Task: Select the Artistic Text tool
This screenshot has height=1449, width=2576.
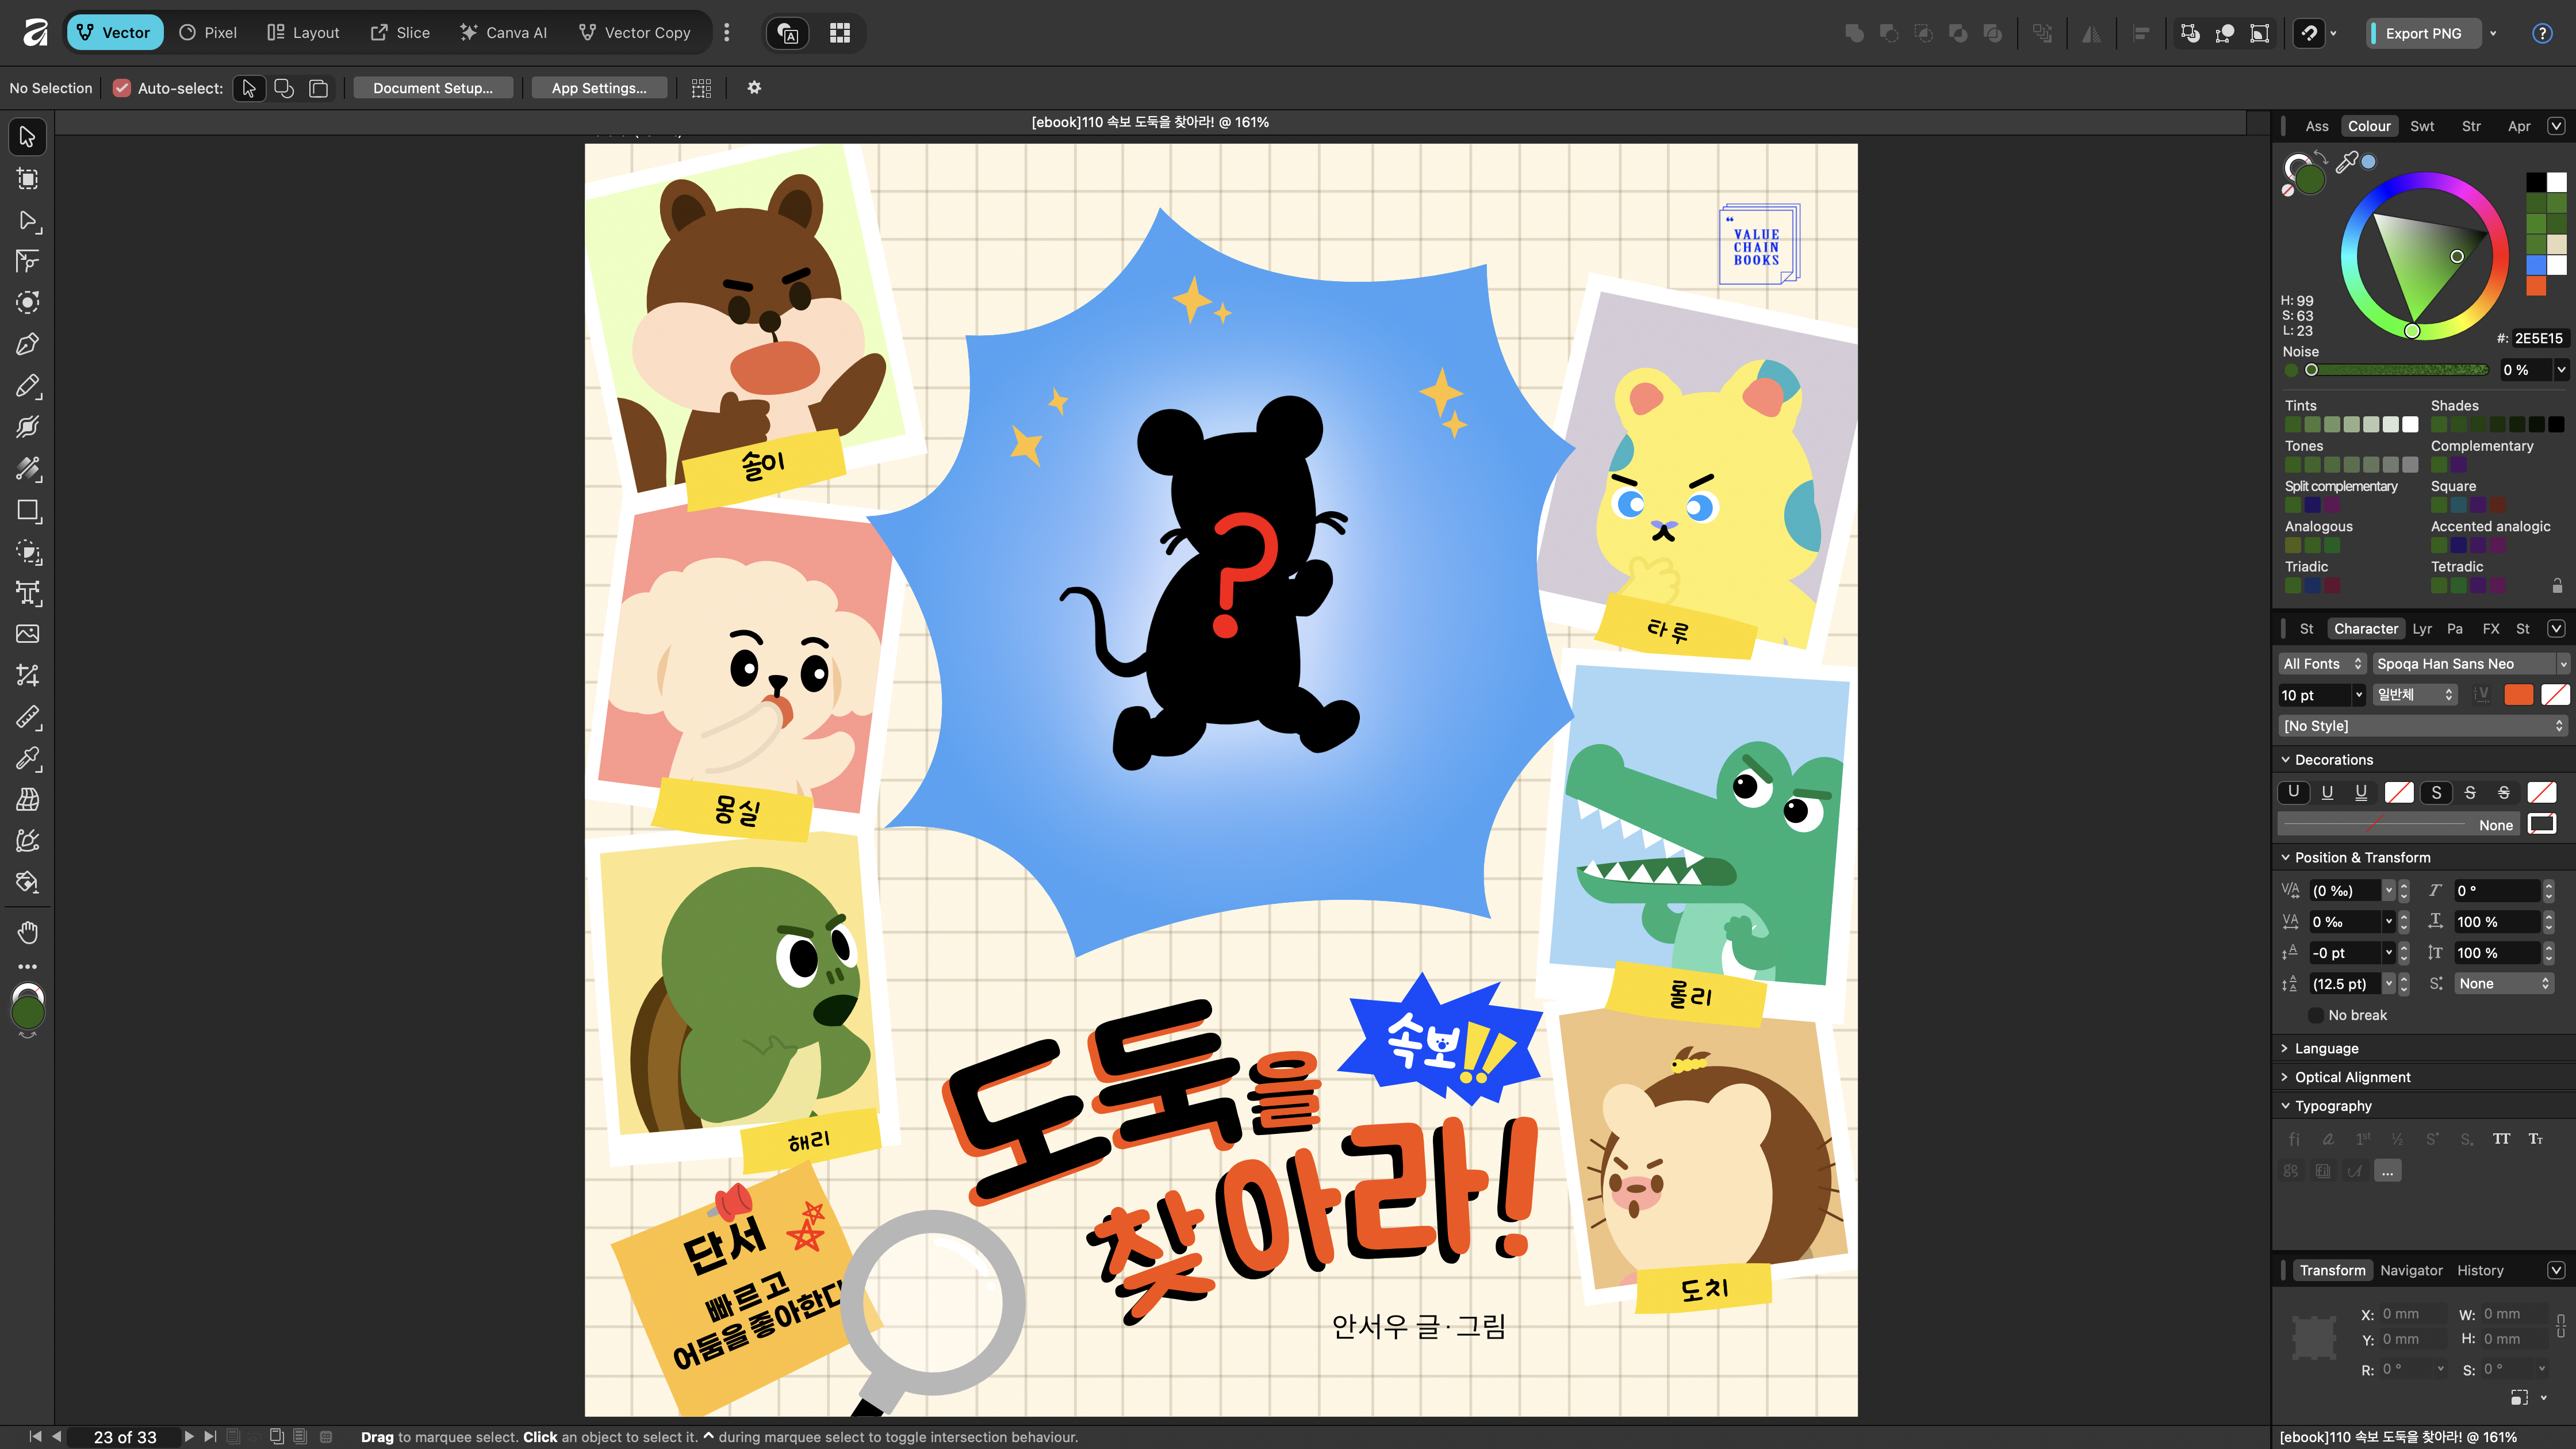Action: 27,593
